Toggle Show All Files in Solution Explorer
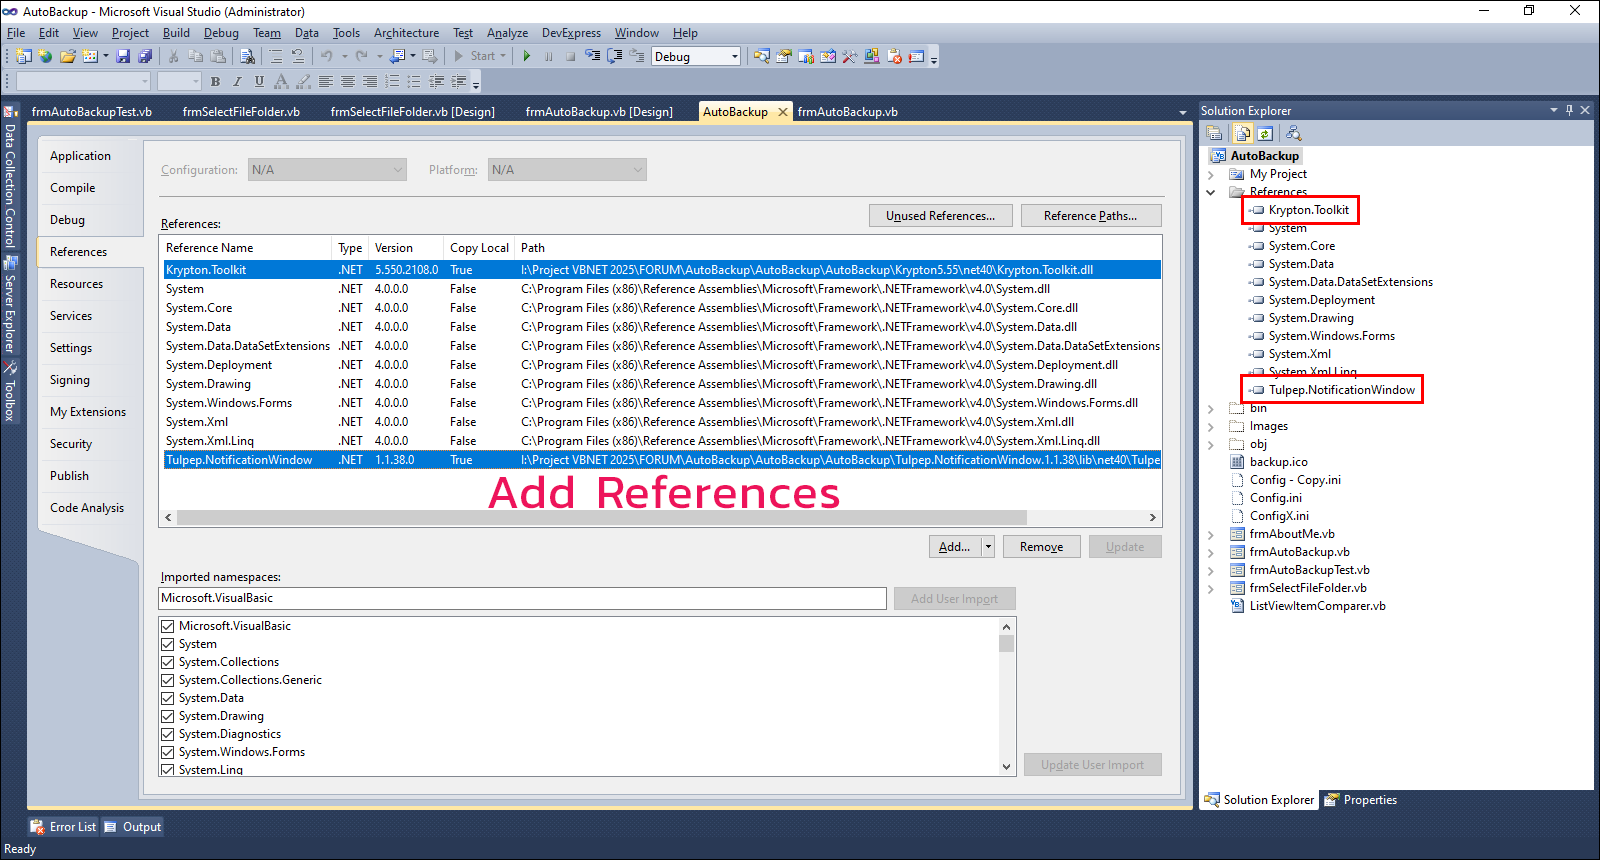The width and height of the screenshot is (1600, 860). 1242,133
